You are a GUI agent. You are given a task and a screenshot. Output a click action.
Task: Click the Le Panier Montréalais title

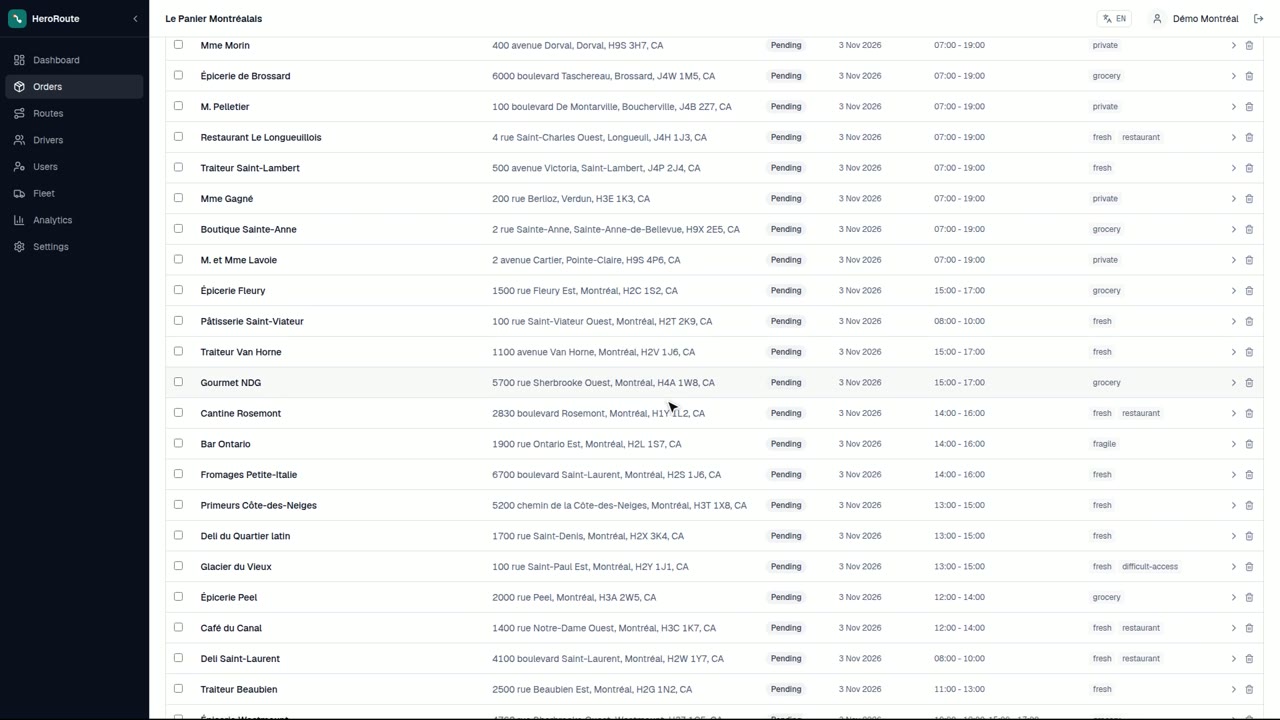click(214, 19)
